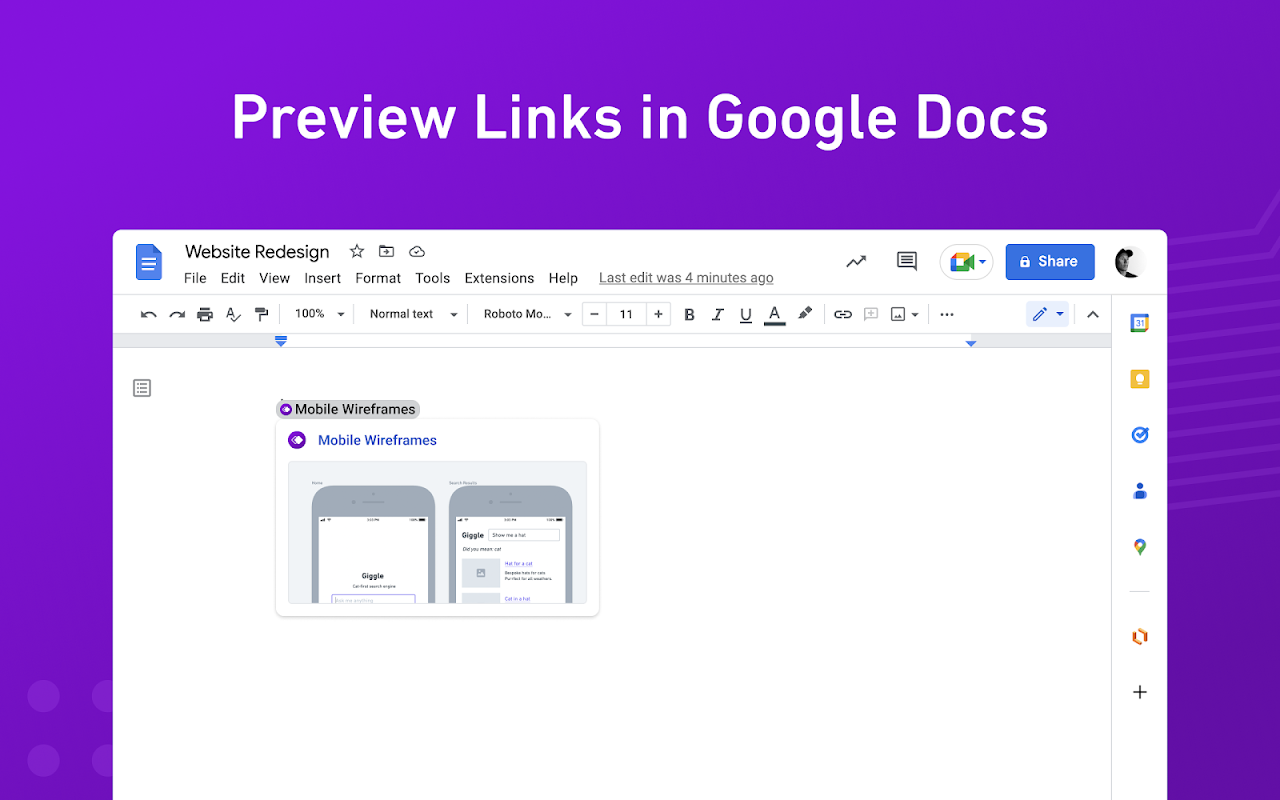The width and height of the screenshot is (1280, 800).
Task: Open the Roboto Mono font dropdown
Action: (527, 314)
